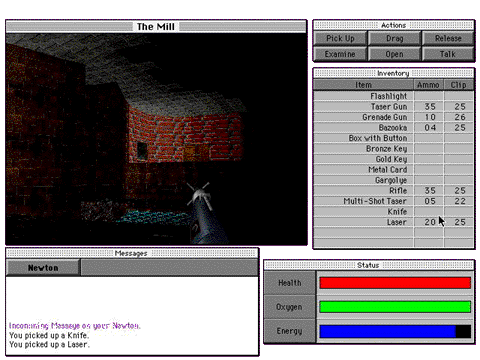
Task: Click the Pick Up action button
Action: click(340, 38)
